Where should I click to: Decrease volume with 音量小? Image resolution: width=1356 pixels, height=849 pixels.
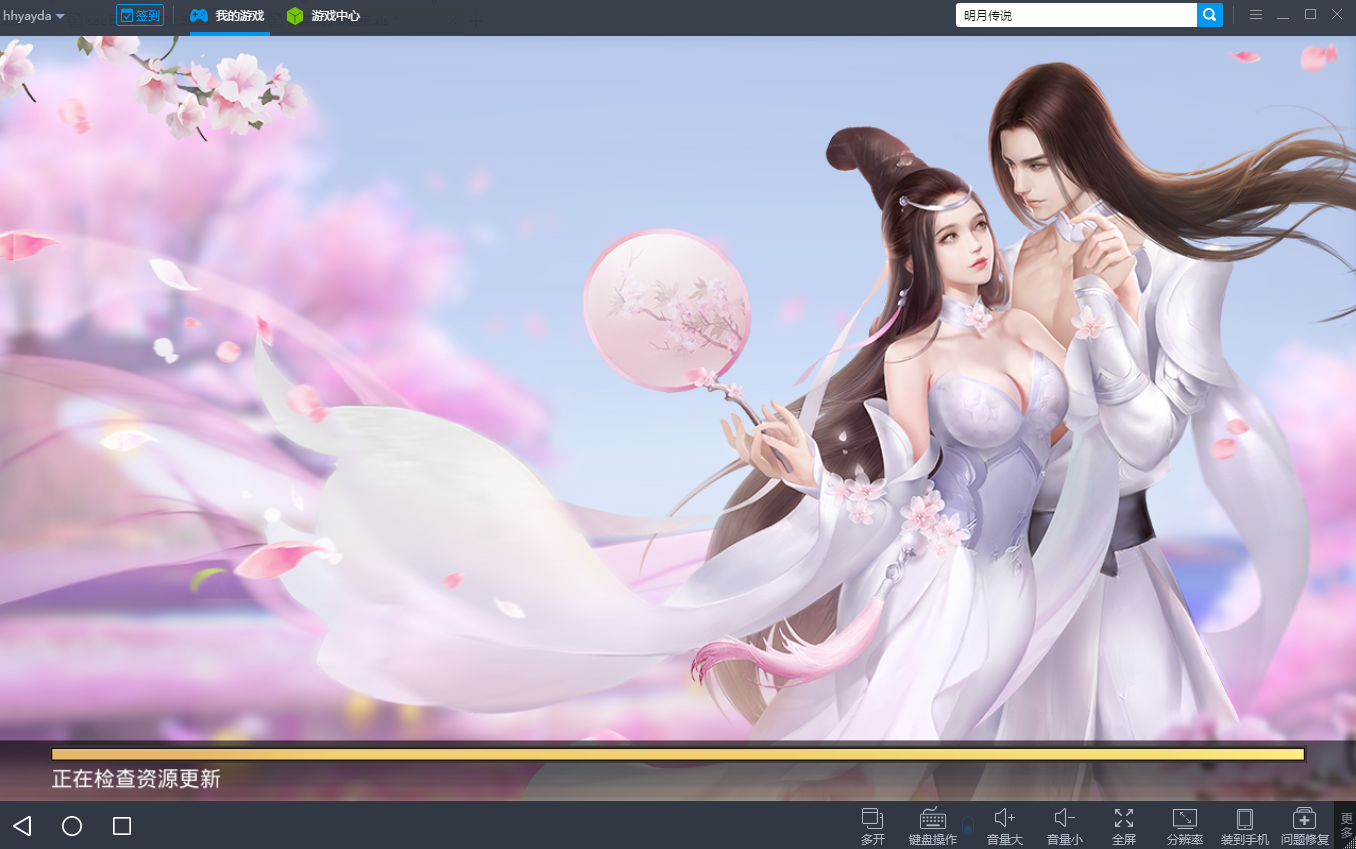(1065, 827)
